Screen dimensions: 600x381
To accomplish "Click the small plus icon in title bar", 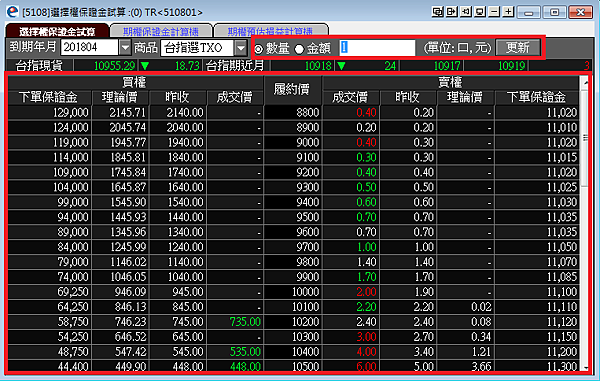I will coord(508,12).
